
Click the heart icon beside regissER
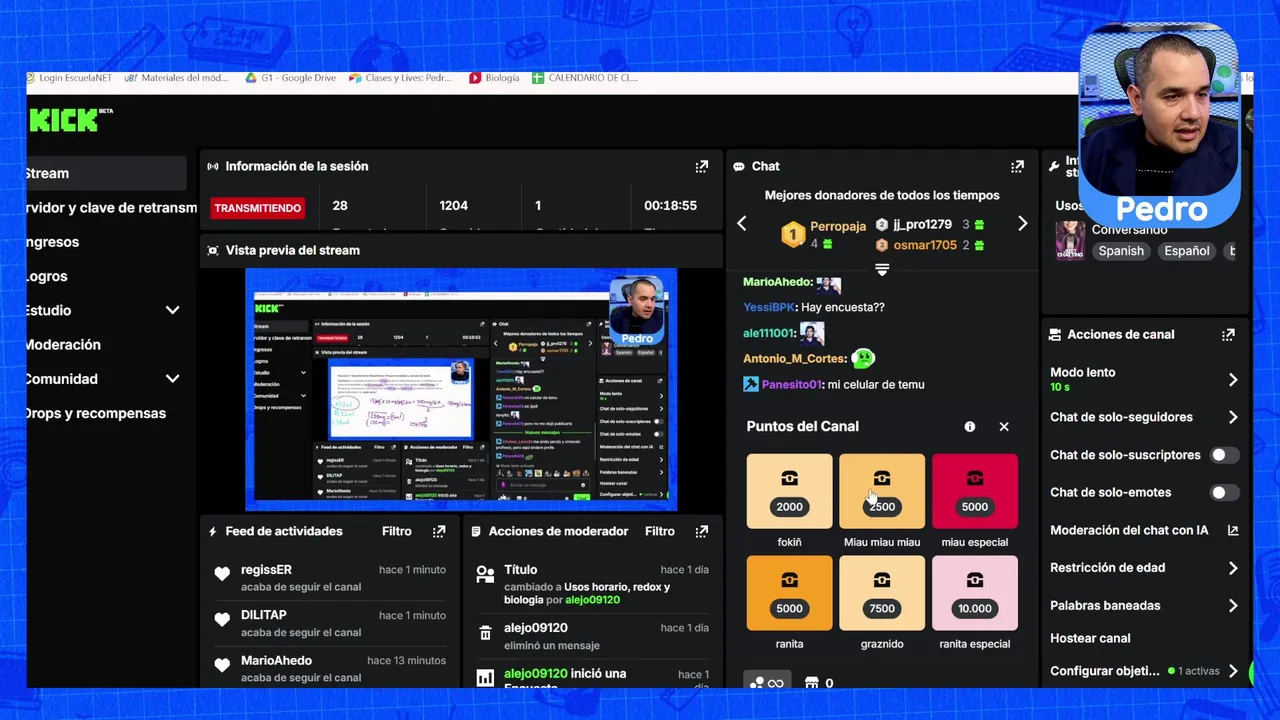[x=222, y=574]
